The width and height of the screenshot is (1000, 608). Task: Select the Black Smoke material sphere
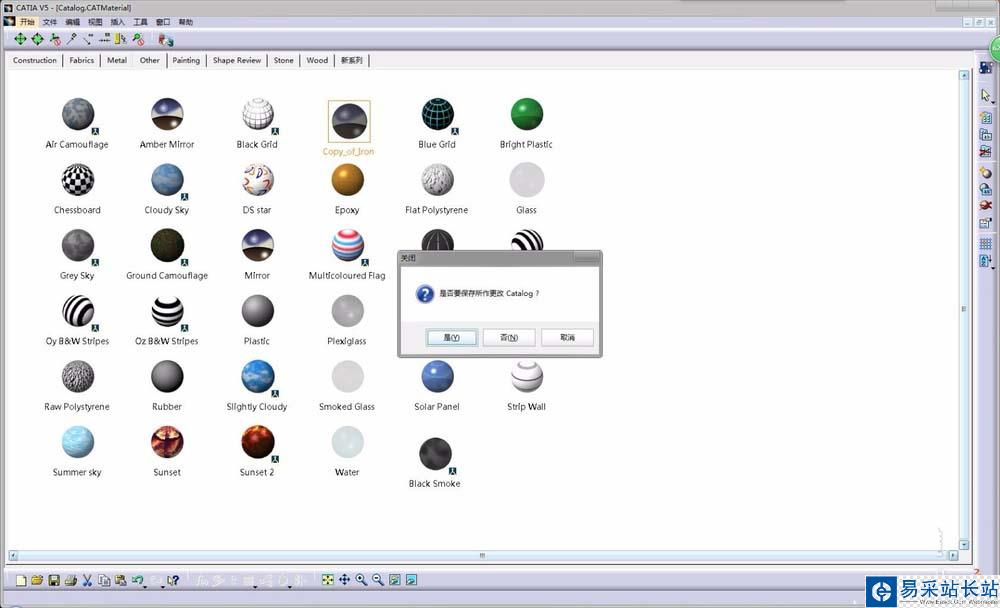435,454
